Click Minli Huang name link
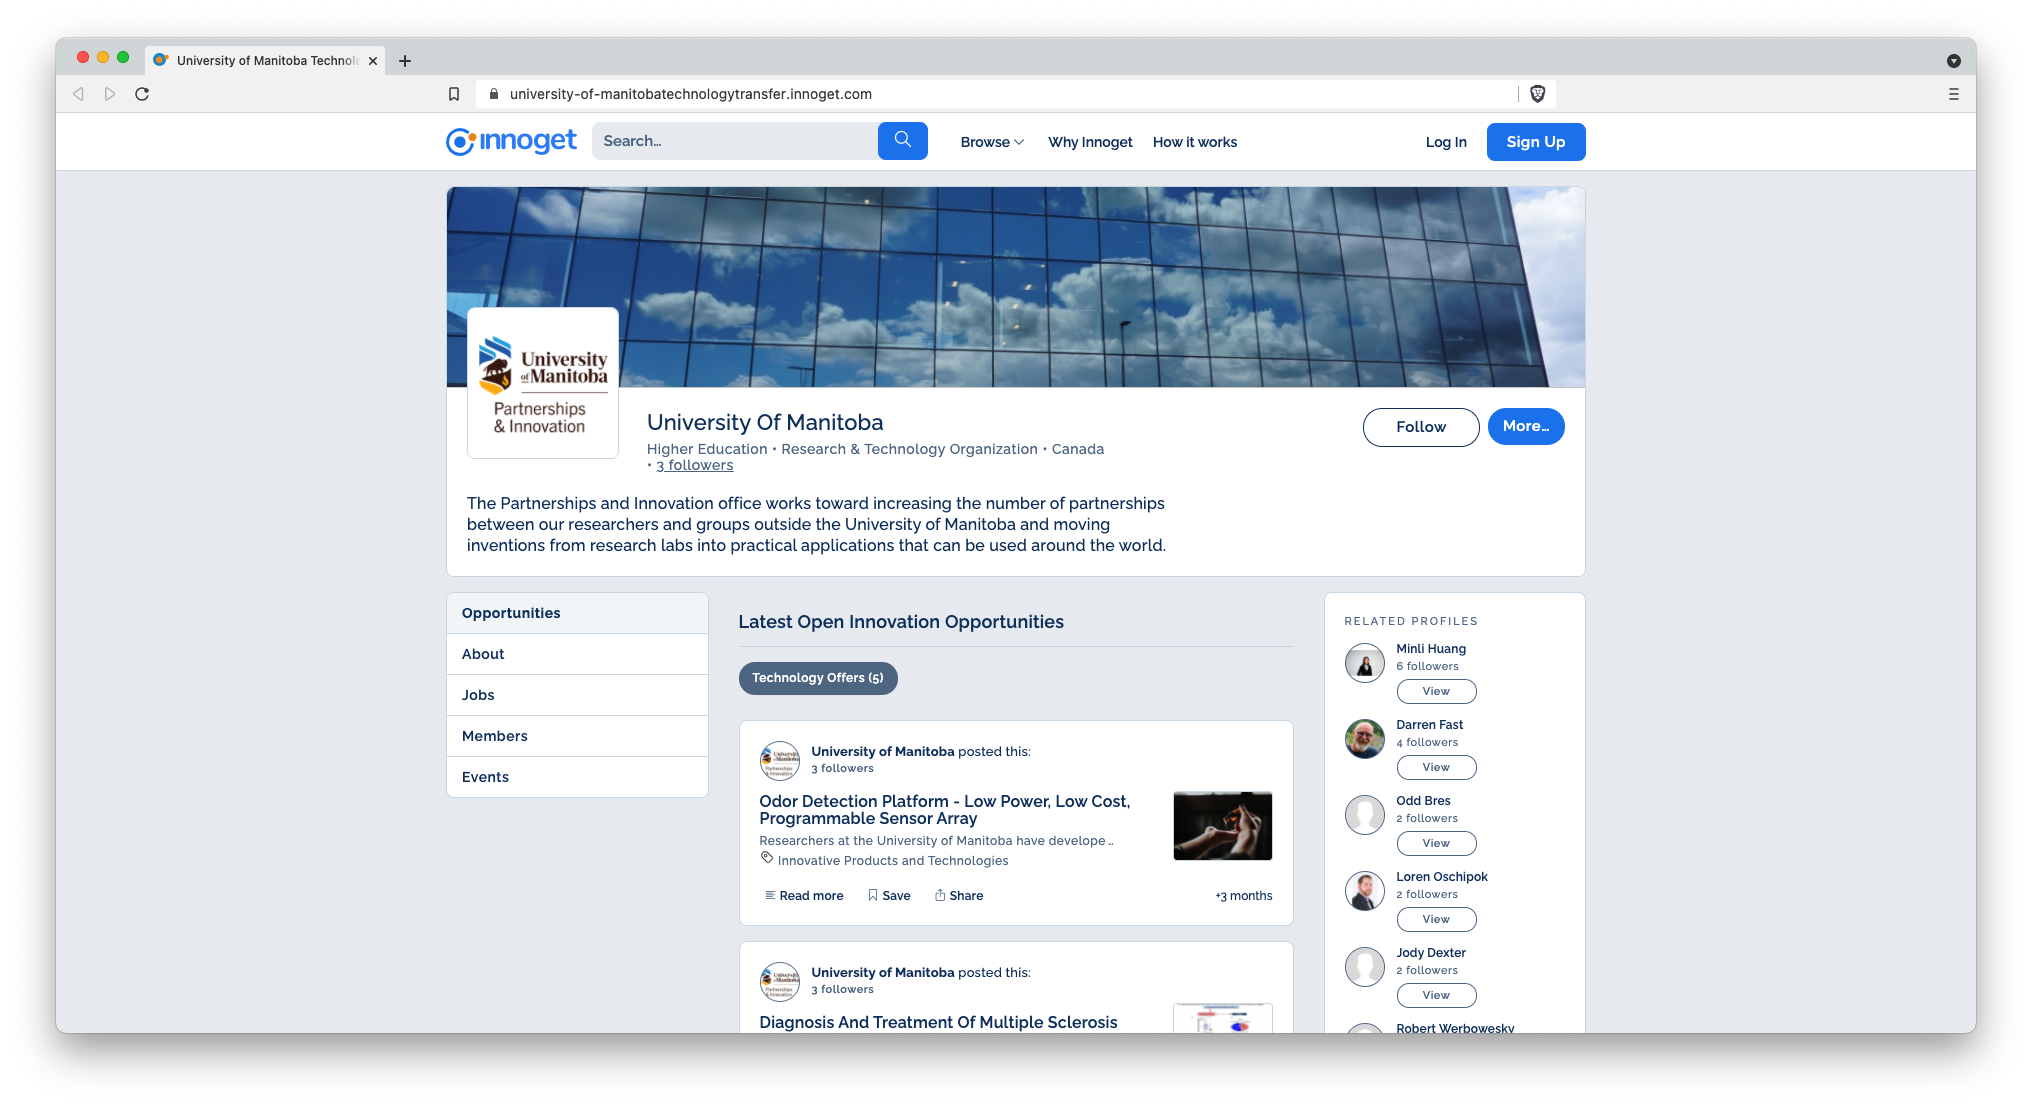The image size is (2032, 1107). (x=1431, y=649)
